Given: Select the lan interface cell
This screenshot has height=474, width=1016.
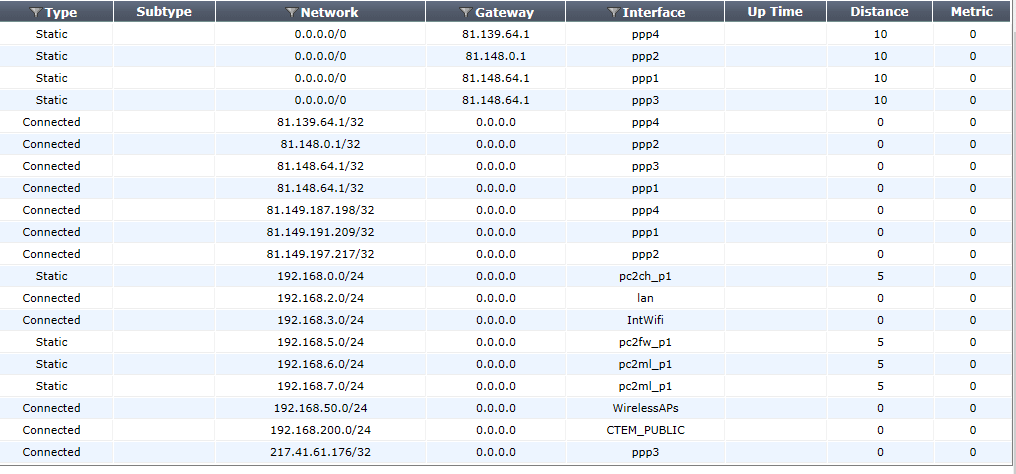Looking at the screenshot, I should click(x=645, y=298).
